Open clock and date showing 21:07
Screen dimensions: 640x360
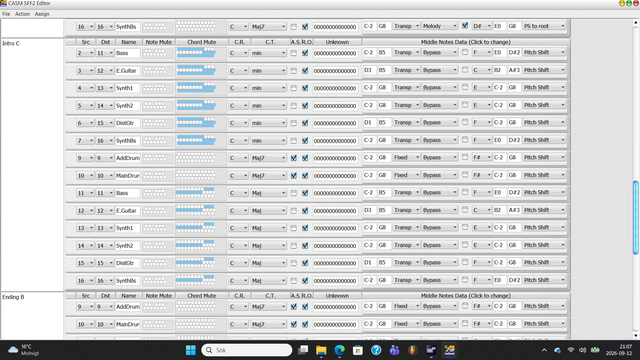pyautogui.click(x=619, y=350)
